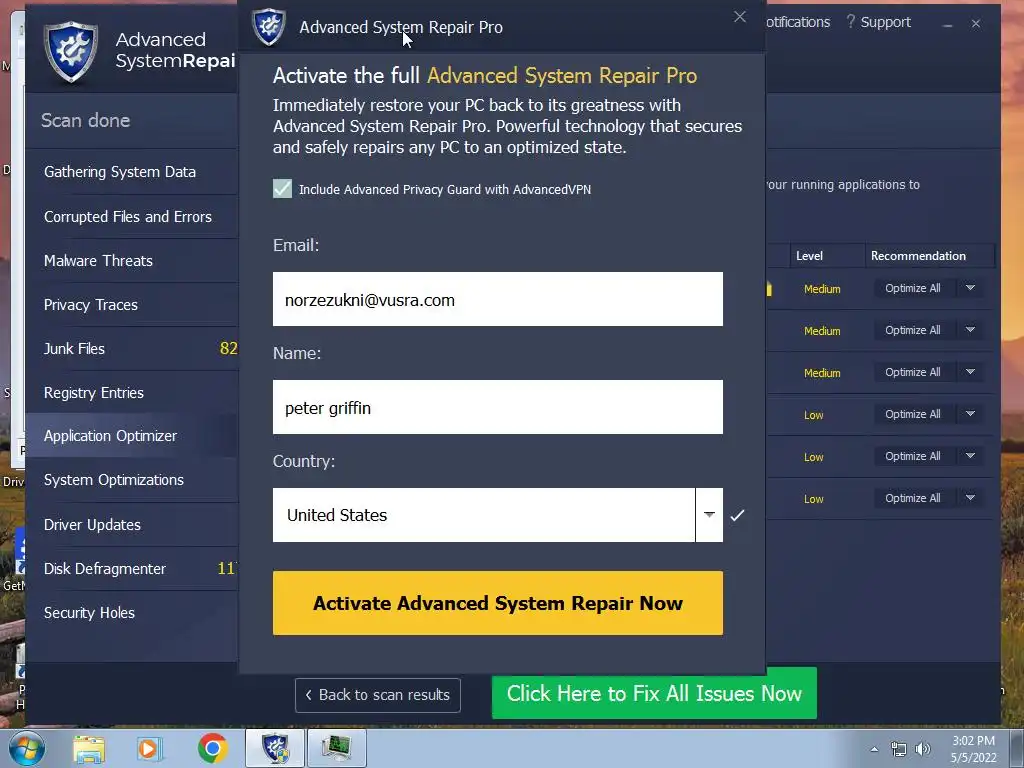Open the Malware Threats section
Screen dimensions: 1024x768
pos(132,261)
